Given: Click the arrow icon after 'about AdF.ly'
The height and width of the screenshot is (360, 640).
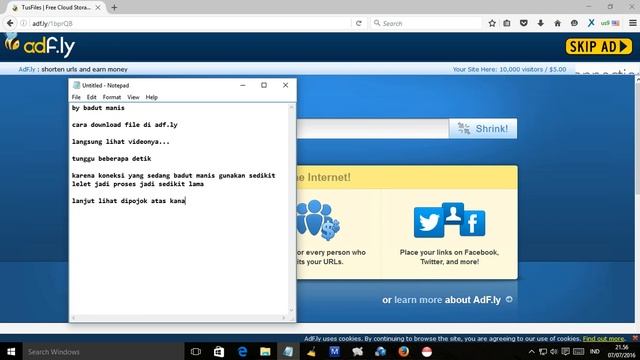Looking at the screenshot, I should (509, 299).
